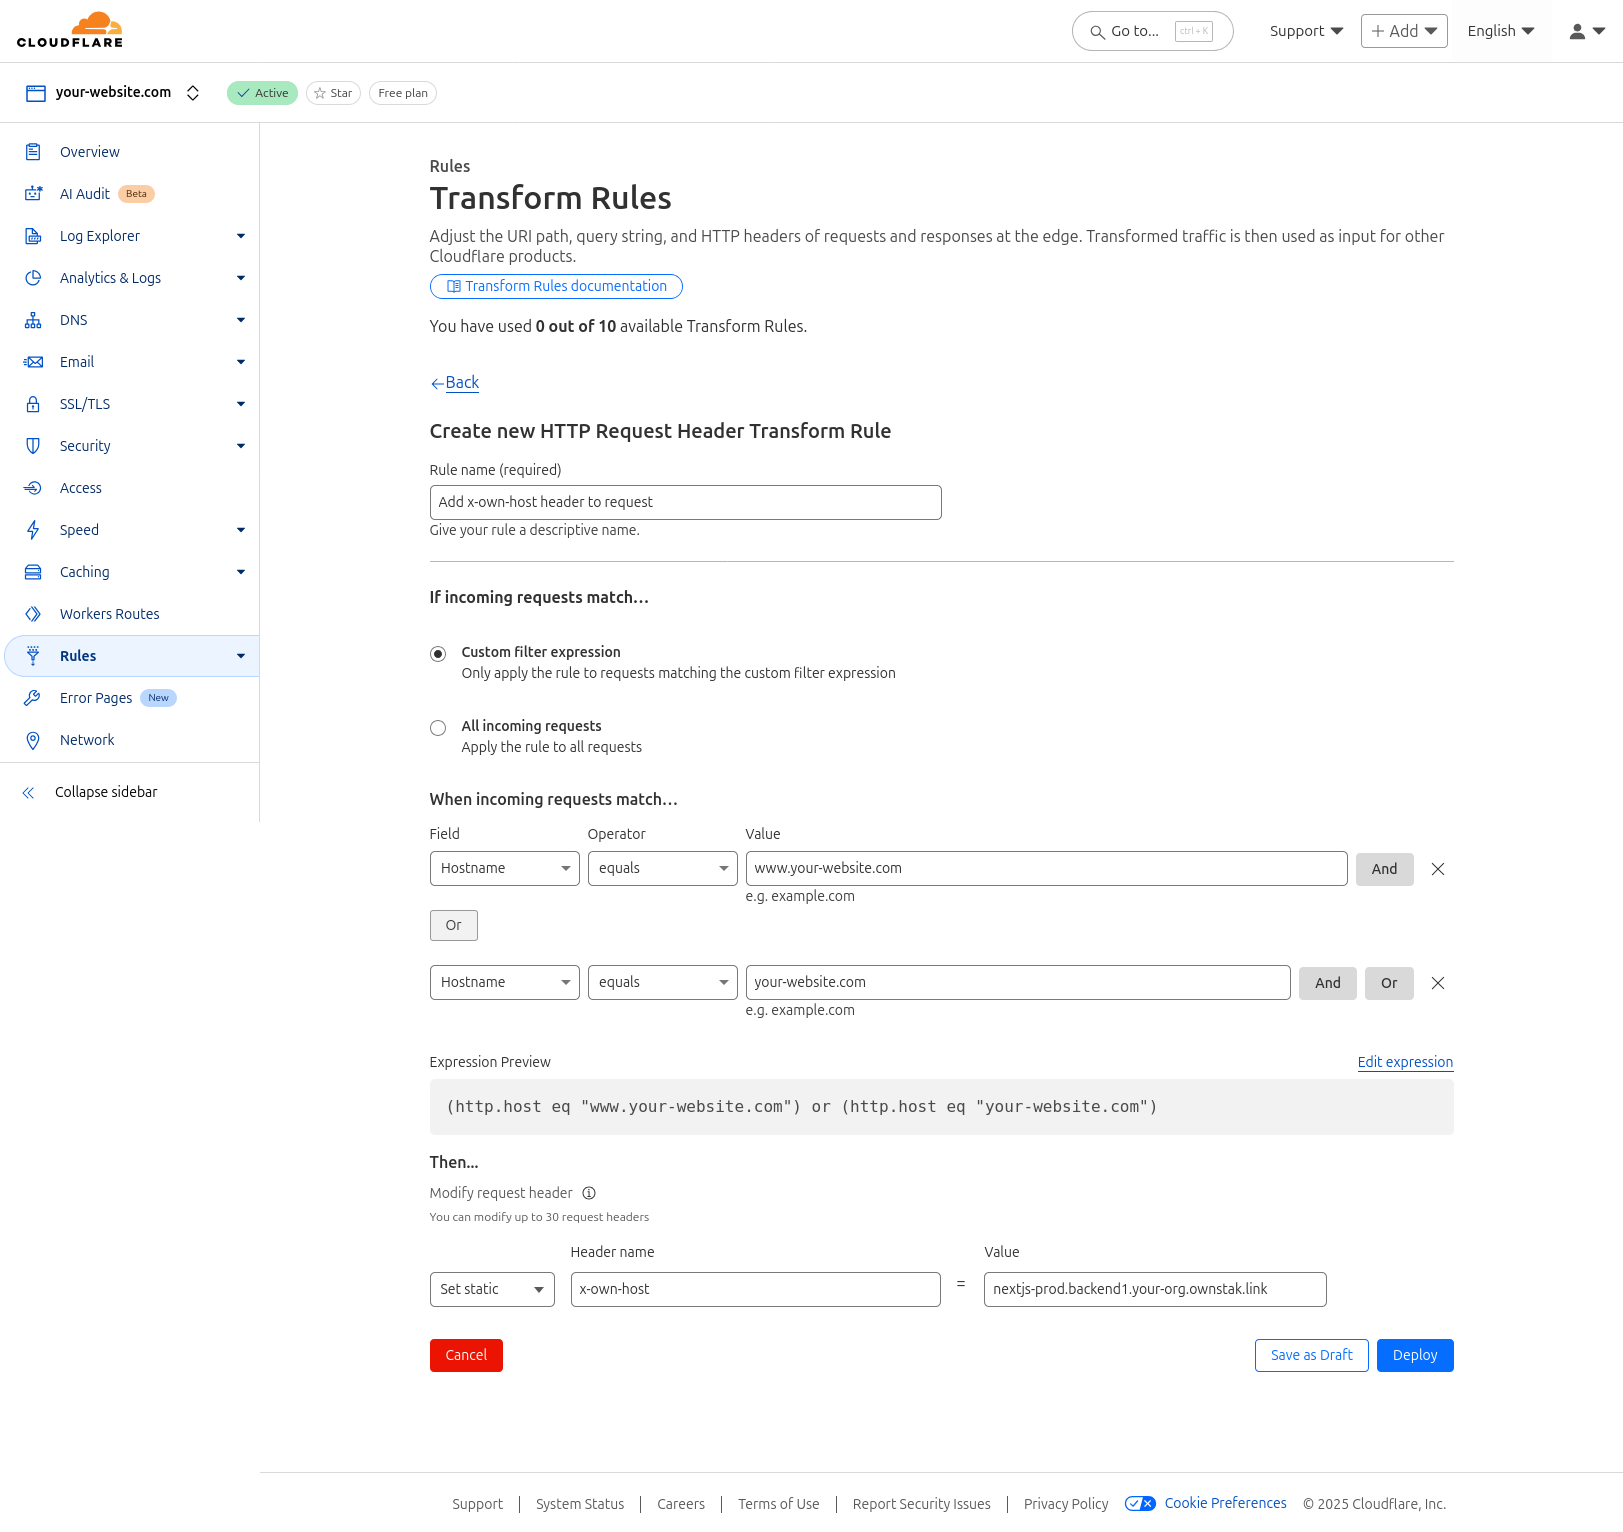Image resolution: width=1623 pixels, height=1532 pixels.
Task: Select All incoming requests radio option
Action: 438,728
